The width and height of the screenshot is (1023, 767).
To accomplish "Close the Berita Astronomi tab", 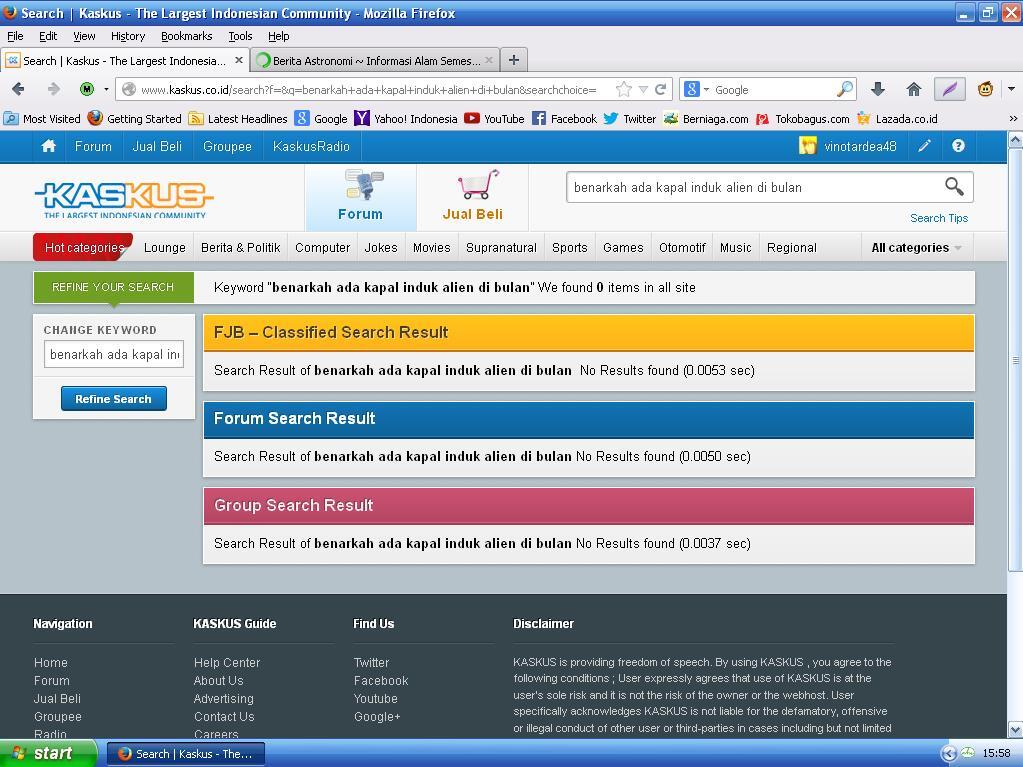I will (489, 61).
